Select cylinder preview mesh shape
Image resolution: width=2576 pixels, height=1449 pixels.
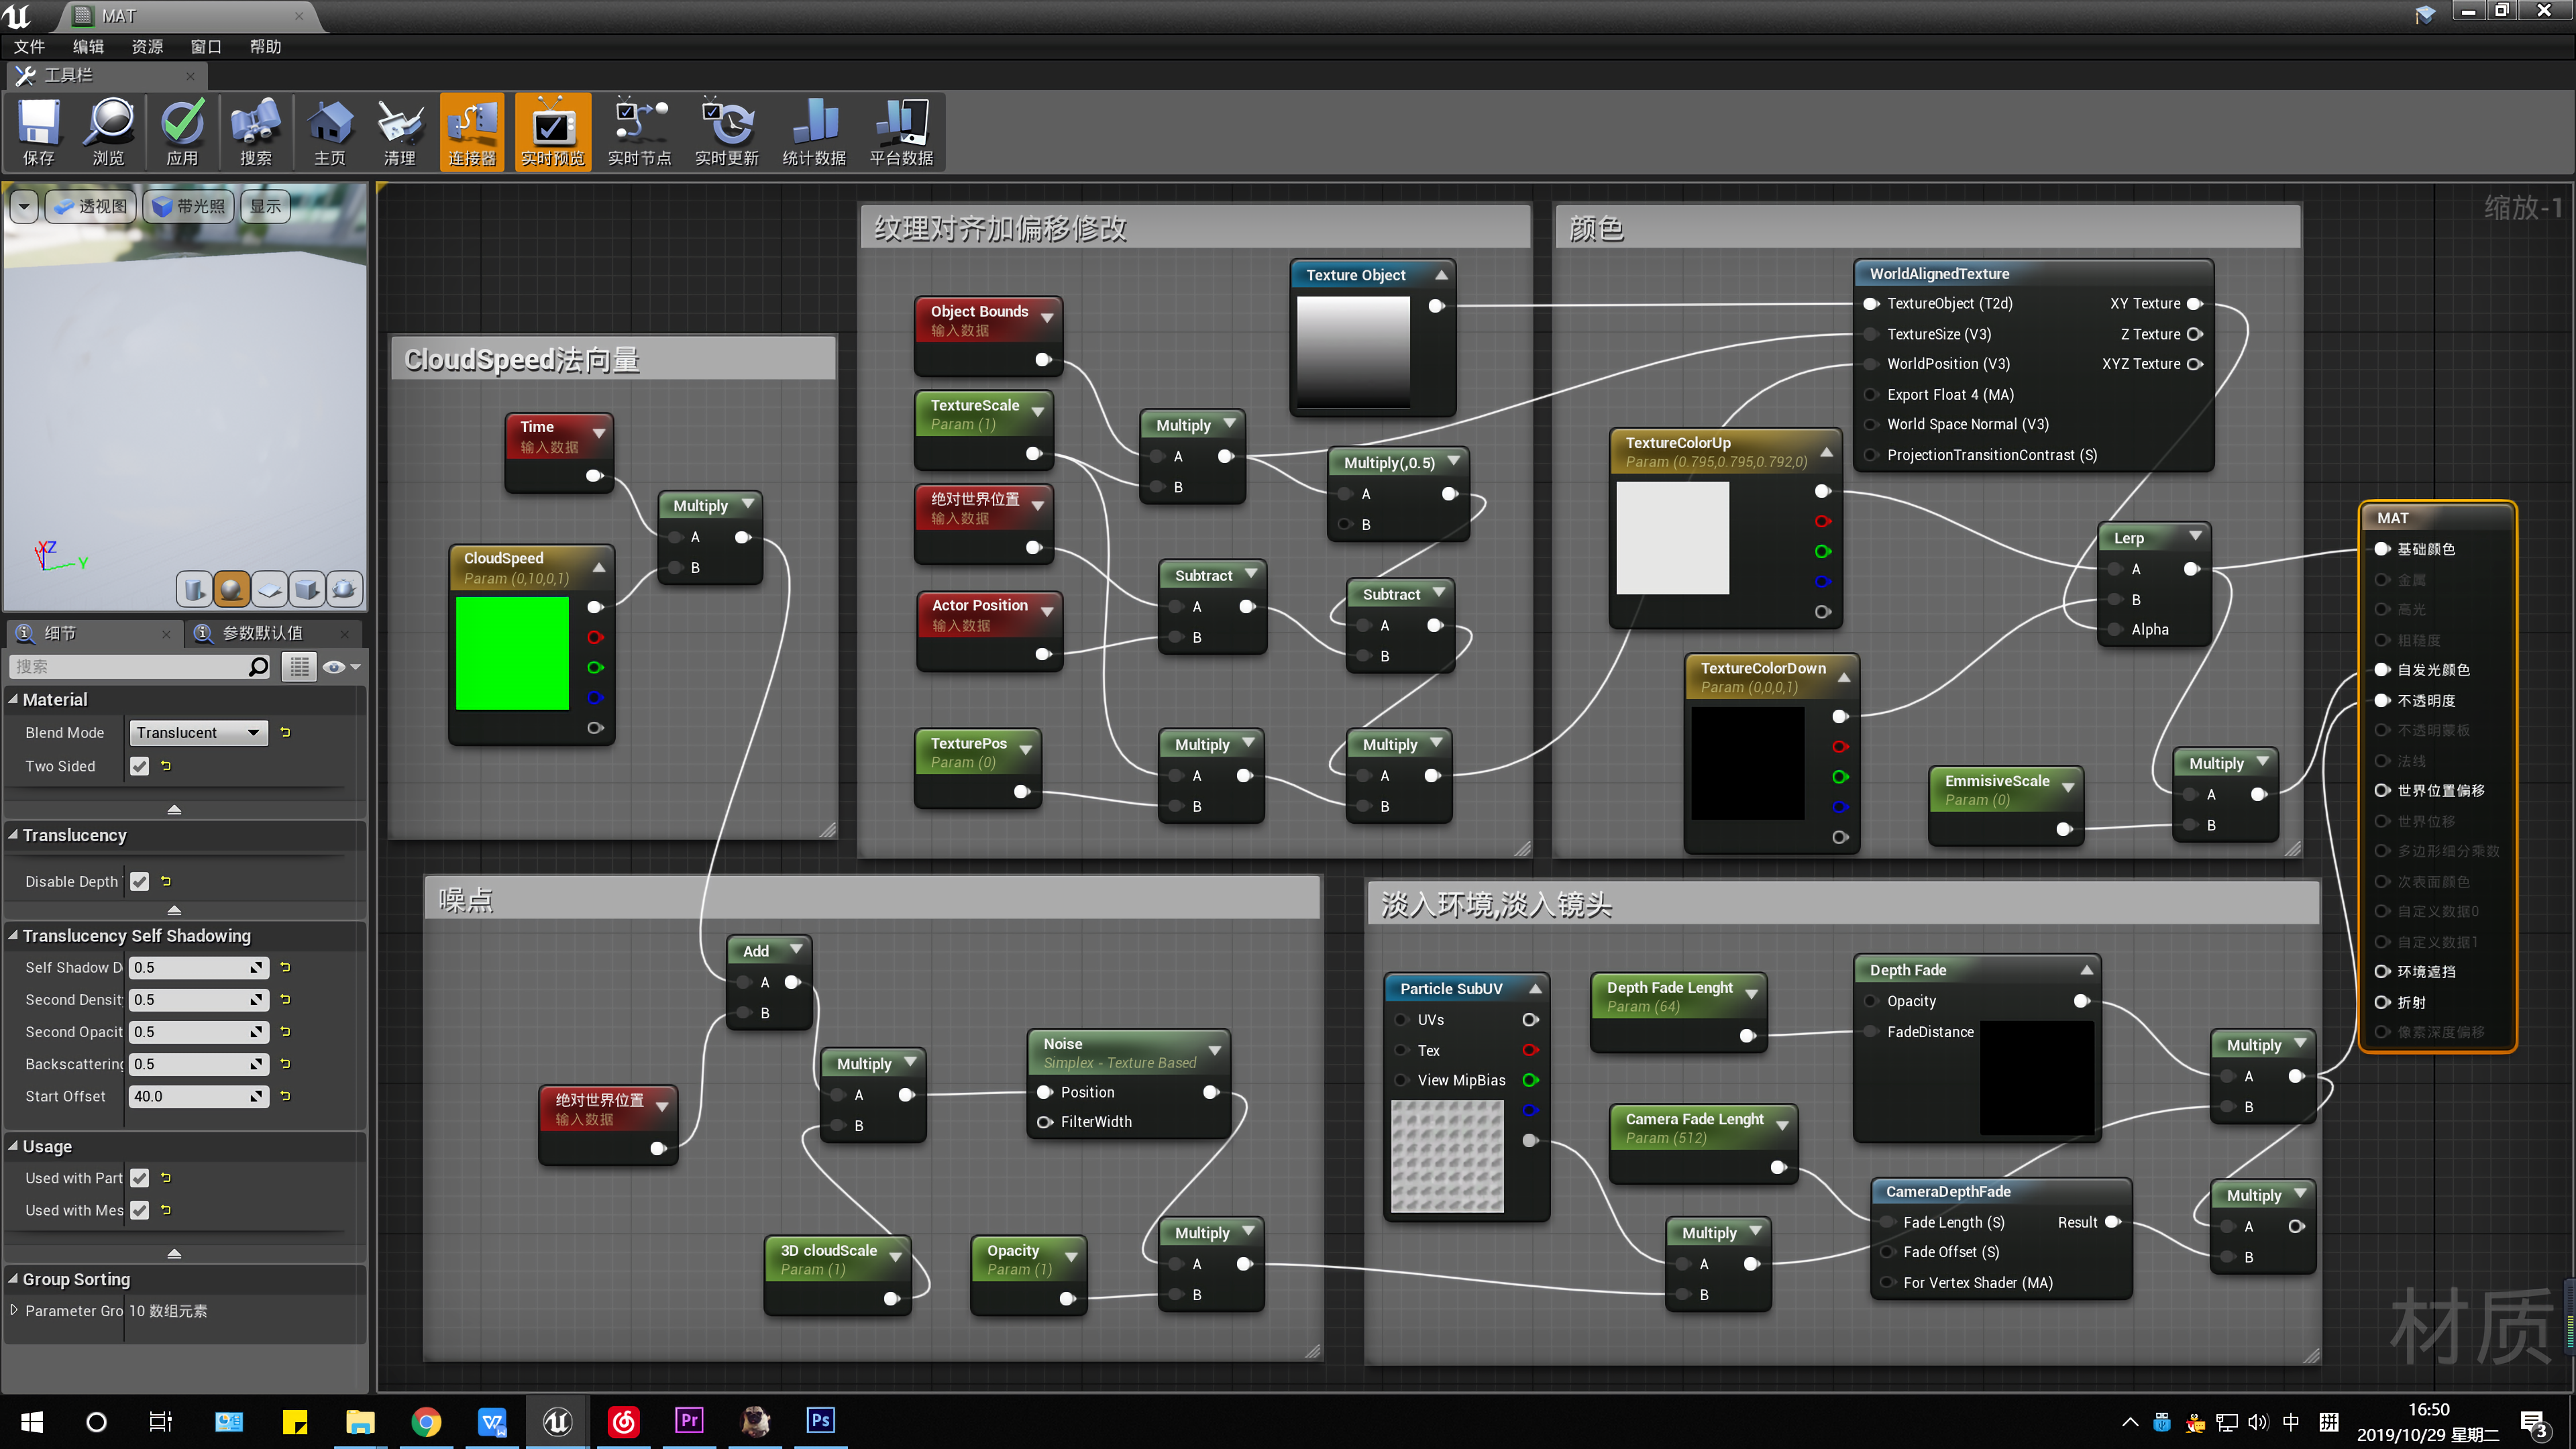194,589
